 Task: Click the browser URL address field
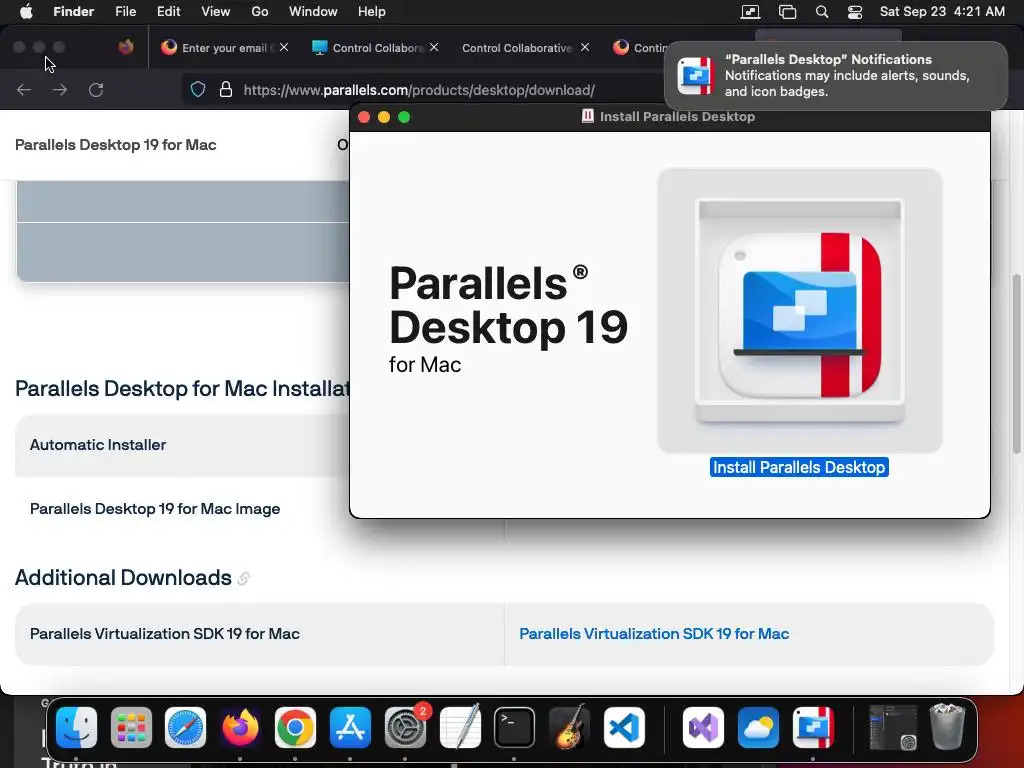419,90
